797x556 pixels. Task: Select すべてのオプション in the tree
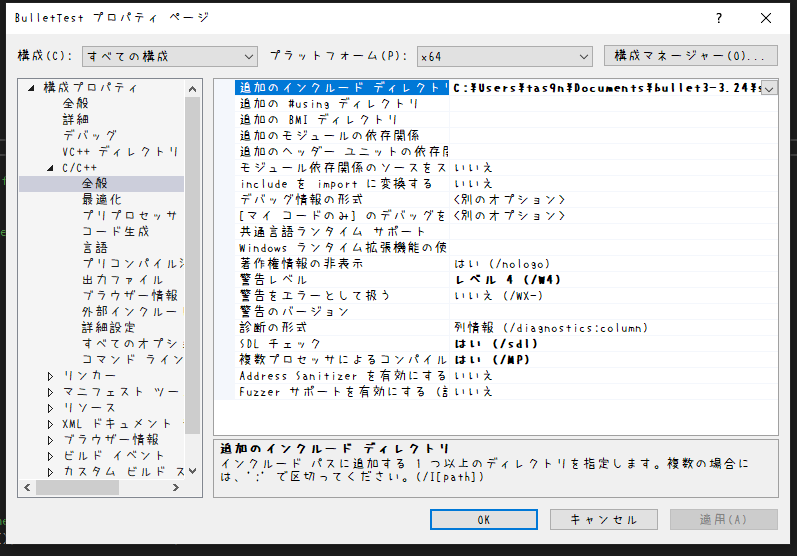[132, 344]
